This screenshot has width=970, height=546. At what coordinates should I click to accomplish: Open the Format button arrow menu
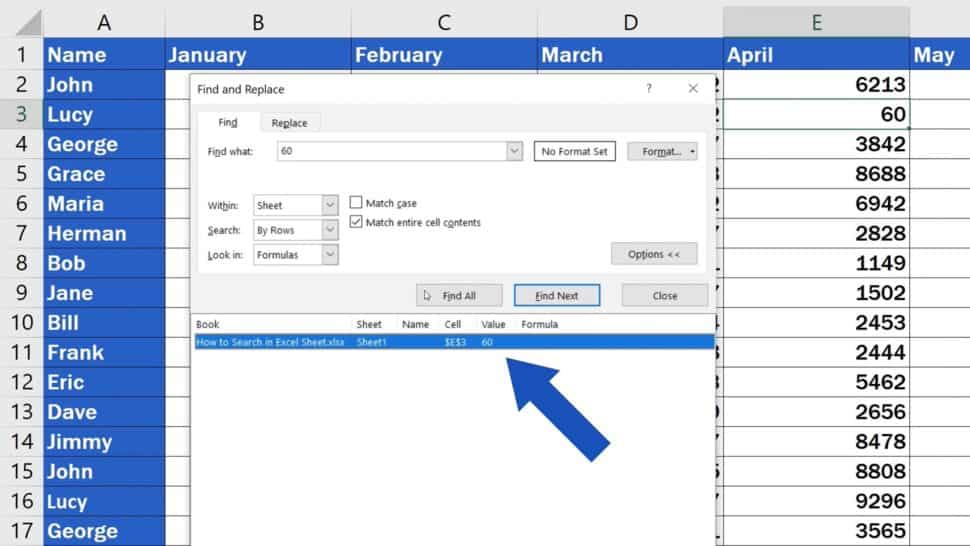692,152
